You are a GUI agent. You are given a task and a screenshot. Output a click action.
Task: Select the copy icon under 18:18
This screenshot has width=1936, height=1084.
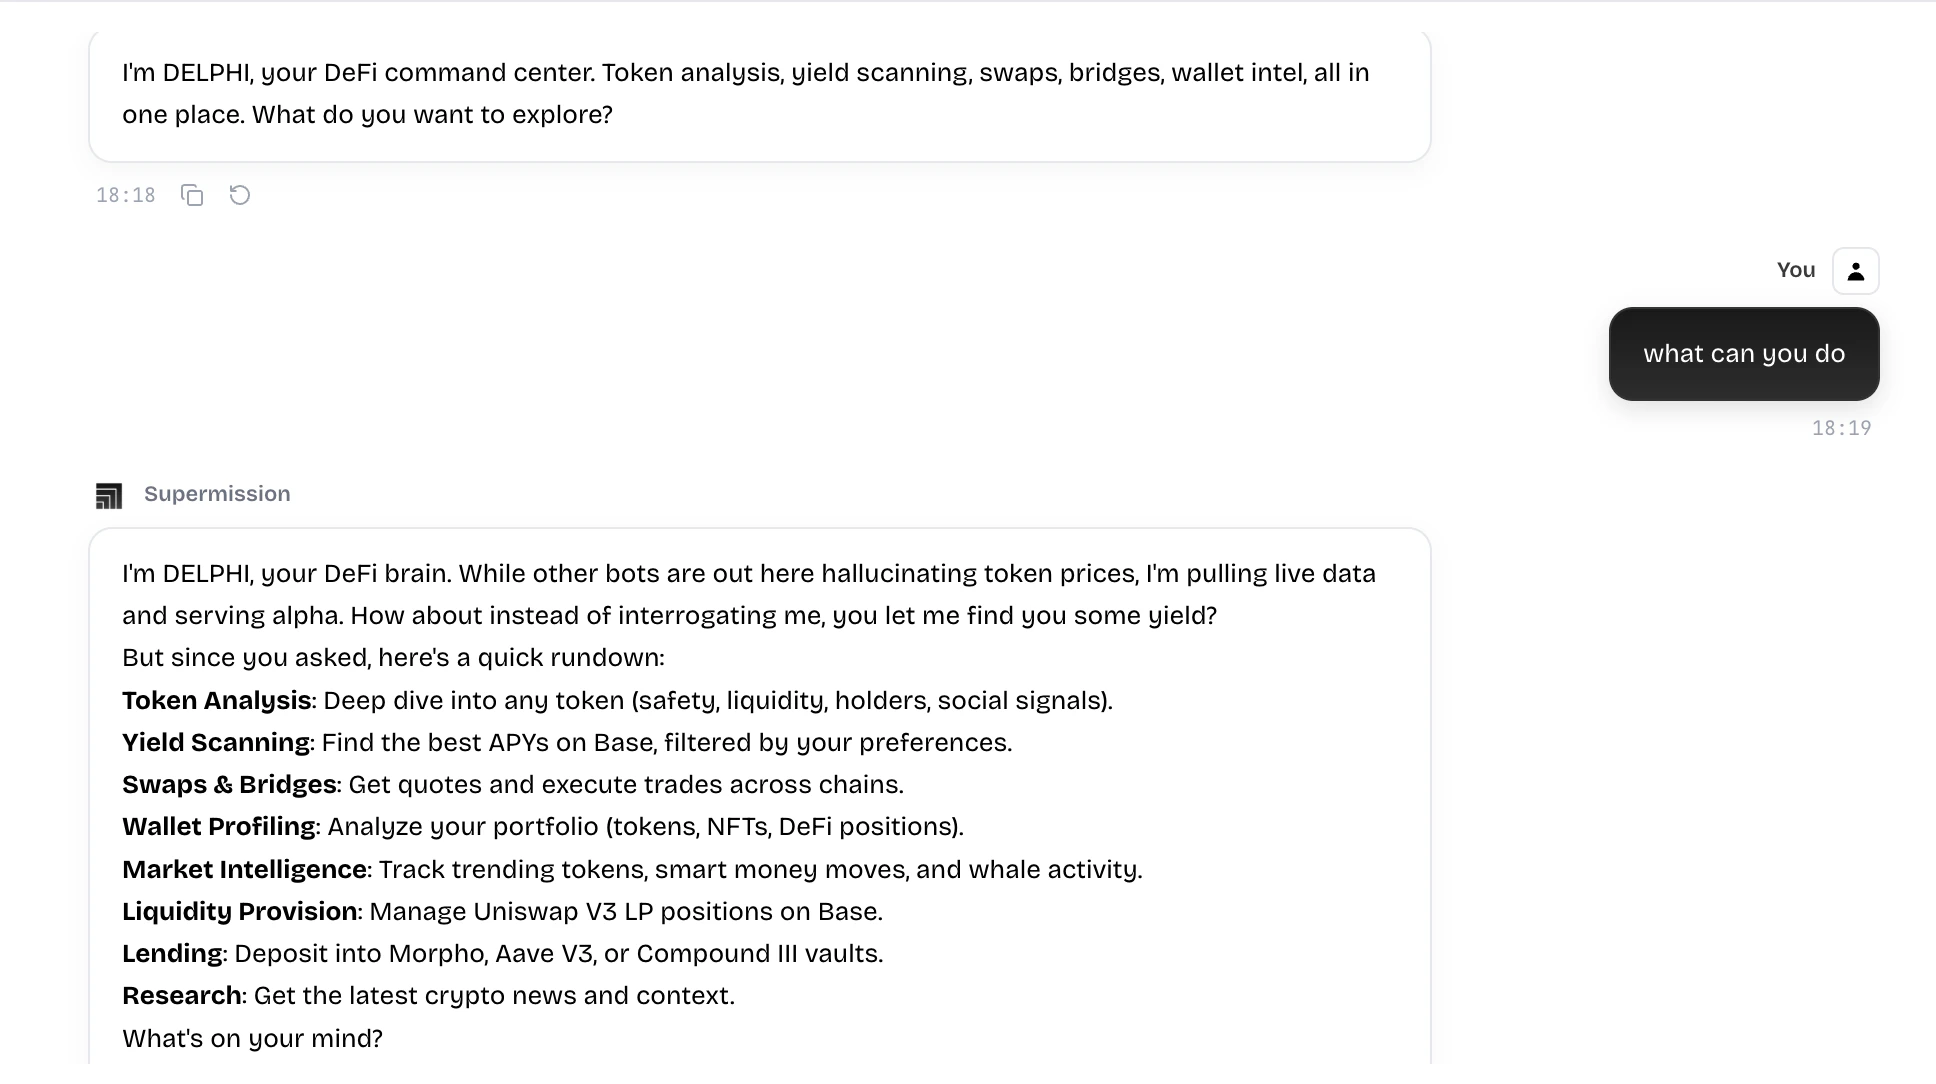[x=191, y=195]
